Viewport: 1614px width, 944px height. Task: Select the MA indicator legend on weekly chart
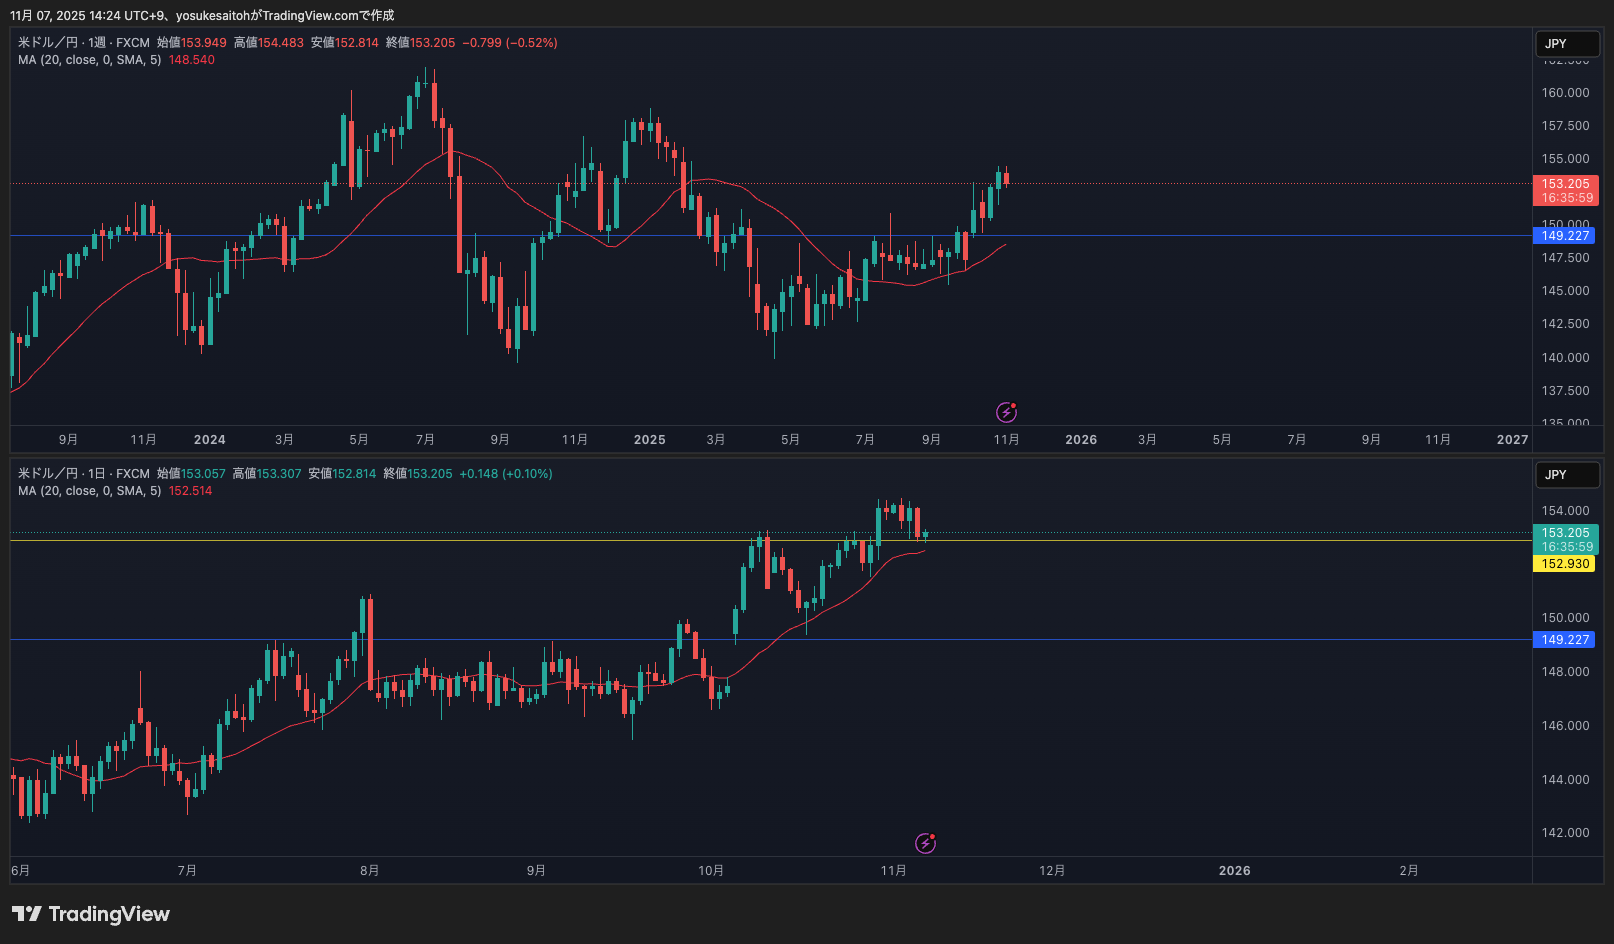89,60
